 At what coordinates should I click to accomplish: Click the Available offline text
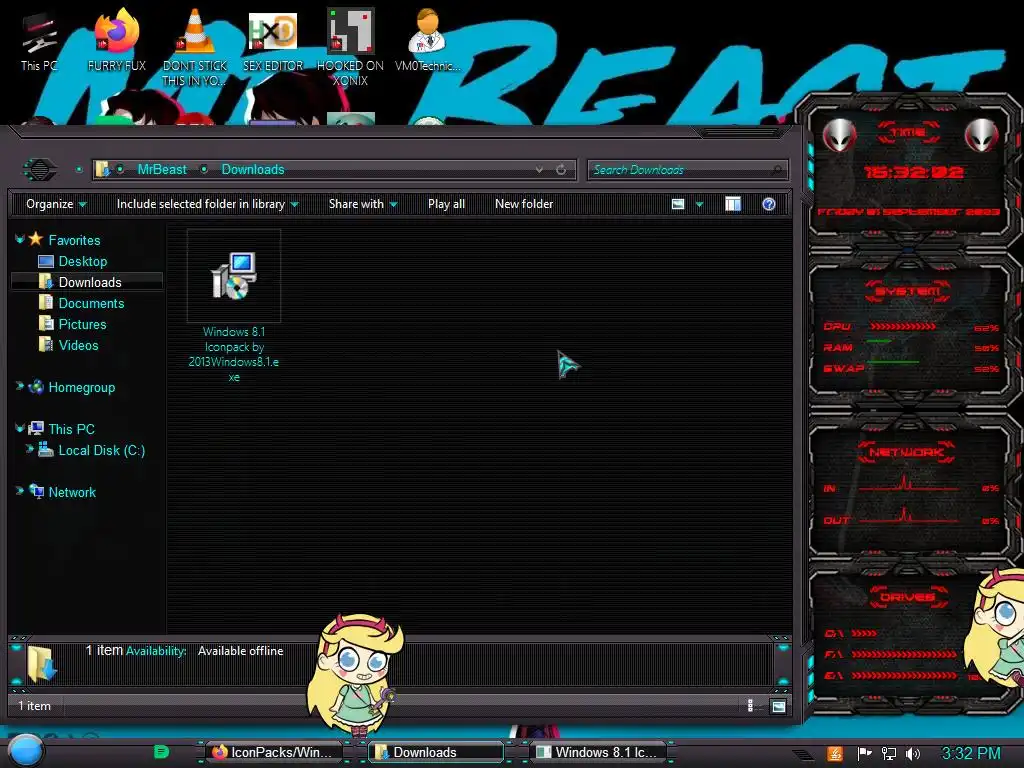tap(240, 651)
